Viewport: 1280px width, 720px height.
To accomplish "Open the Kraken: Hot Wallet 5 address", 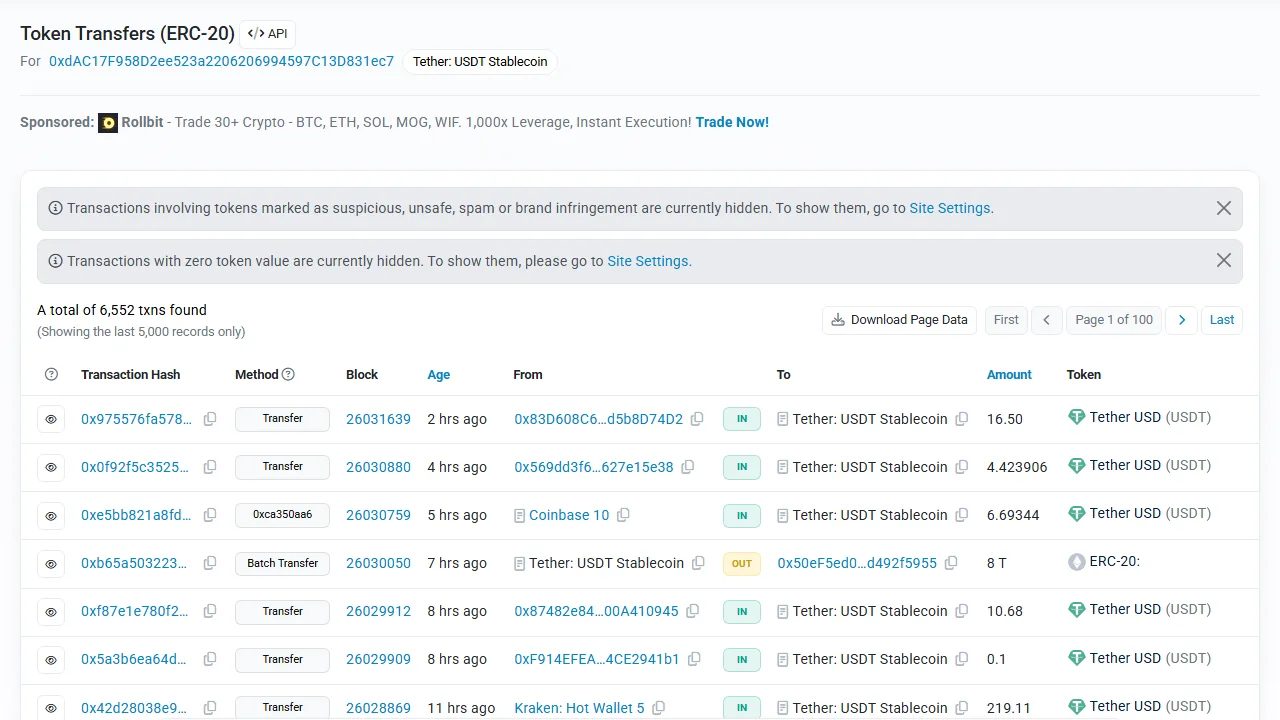I will 579,707.
